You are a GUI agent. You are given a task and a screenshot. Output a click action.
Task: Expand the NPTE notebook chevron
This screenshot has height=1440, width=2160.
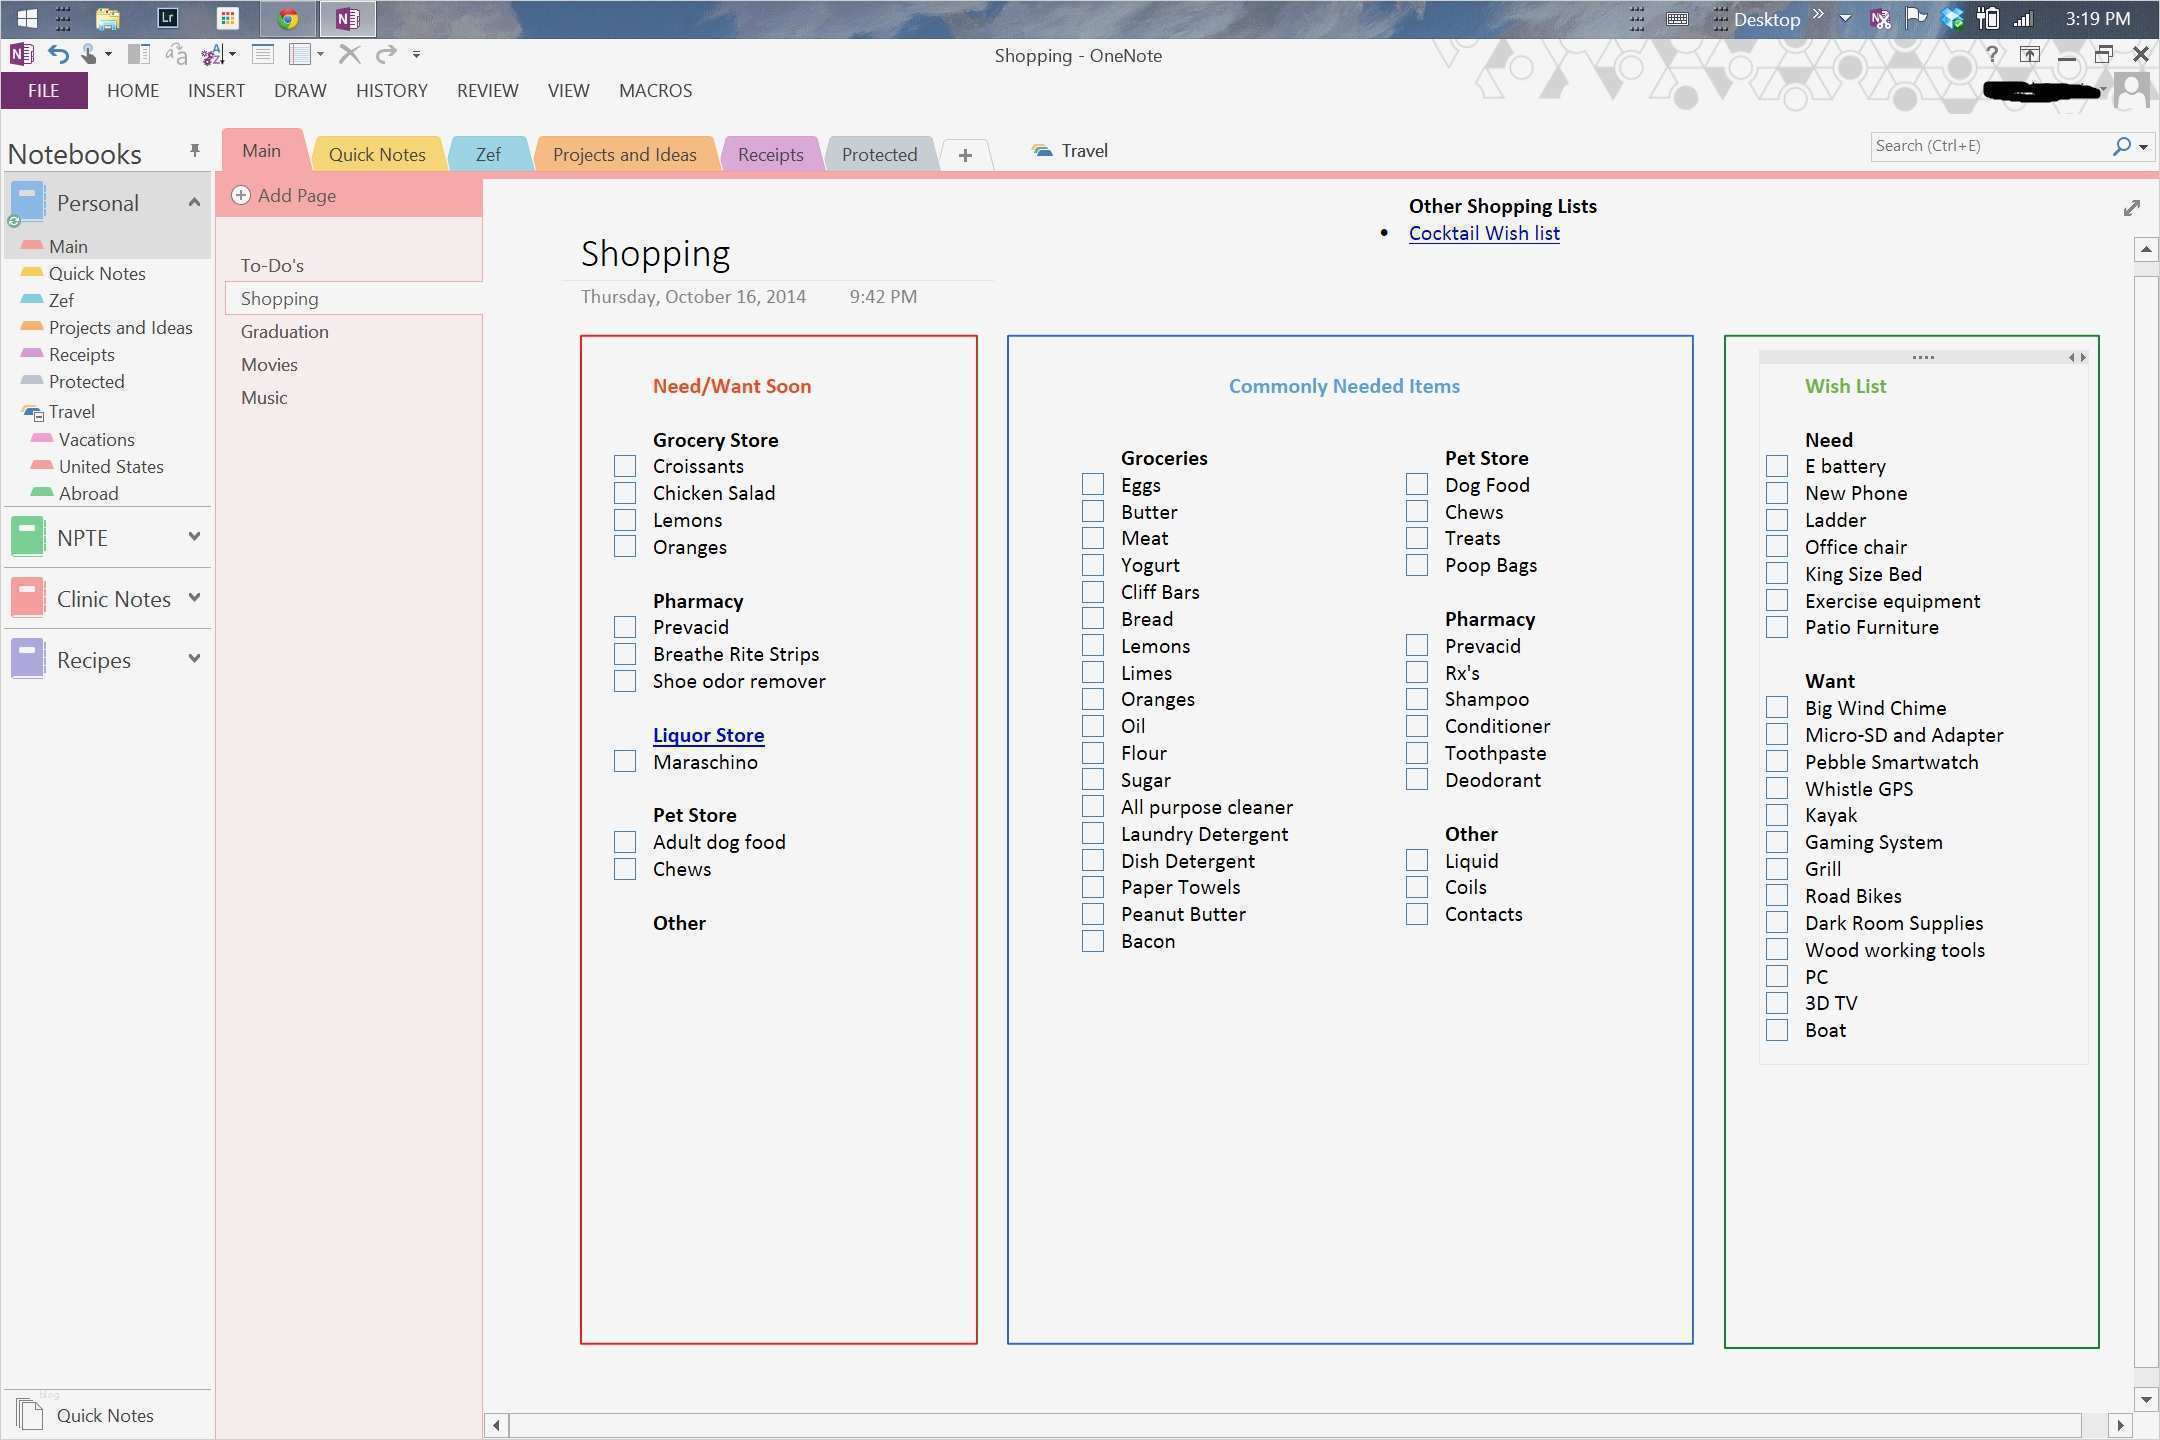(194, 537)
